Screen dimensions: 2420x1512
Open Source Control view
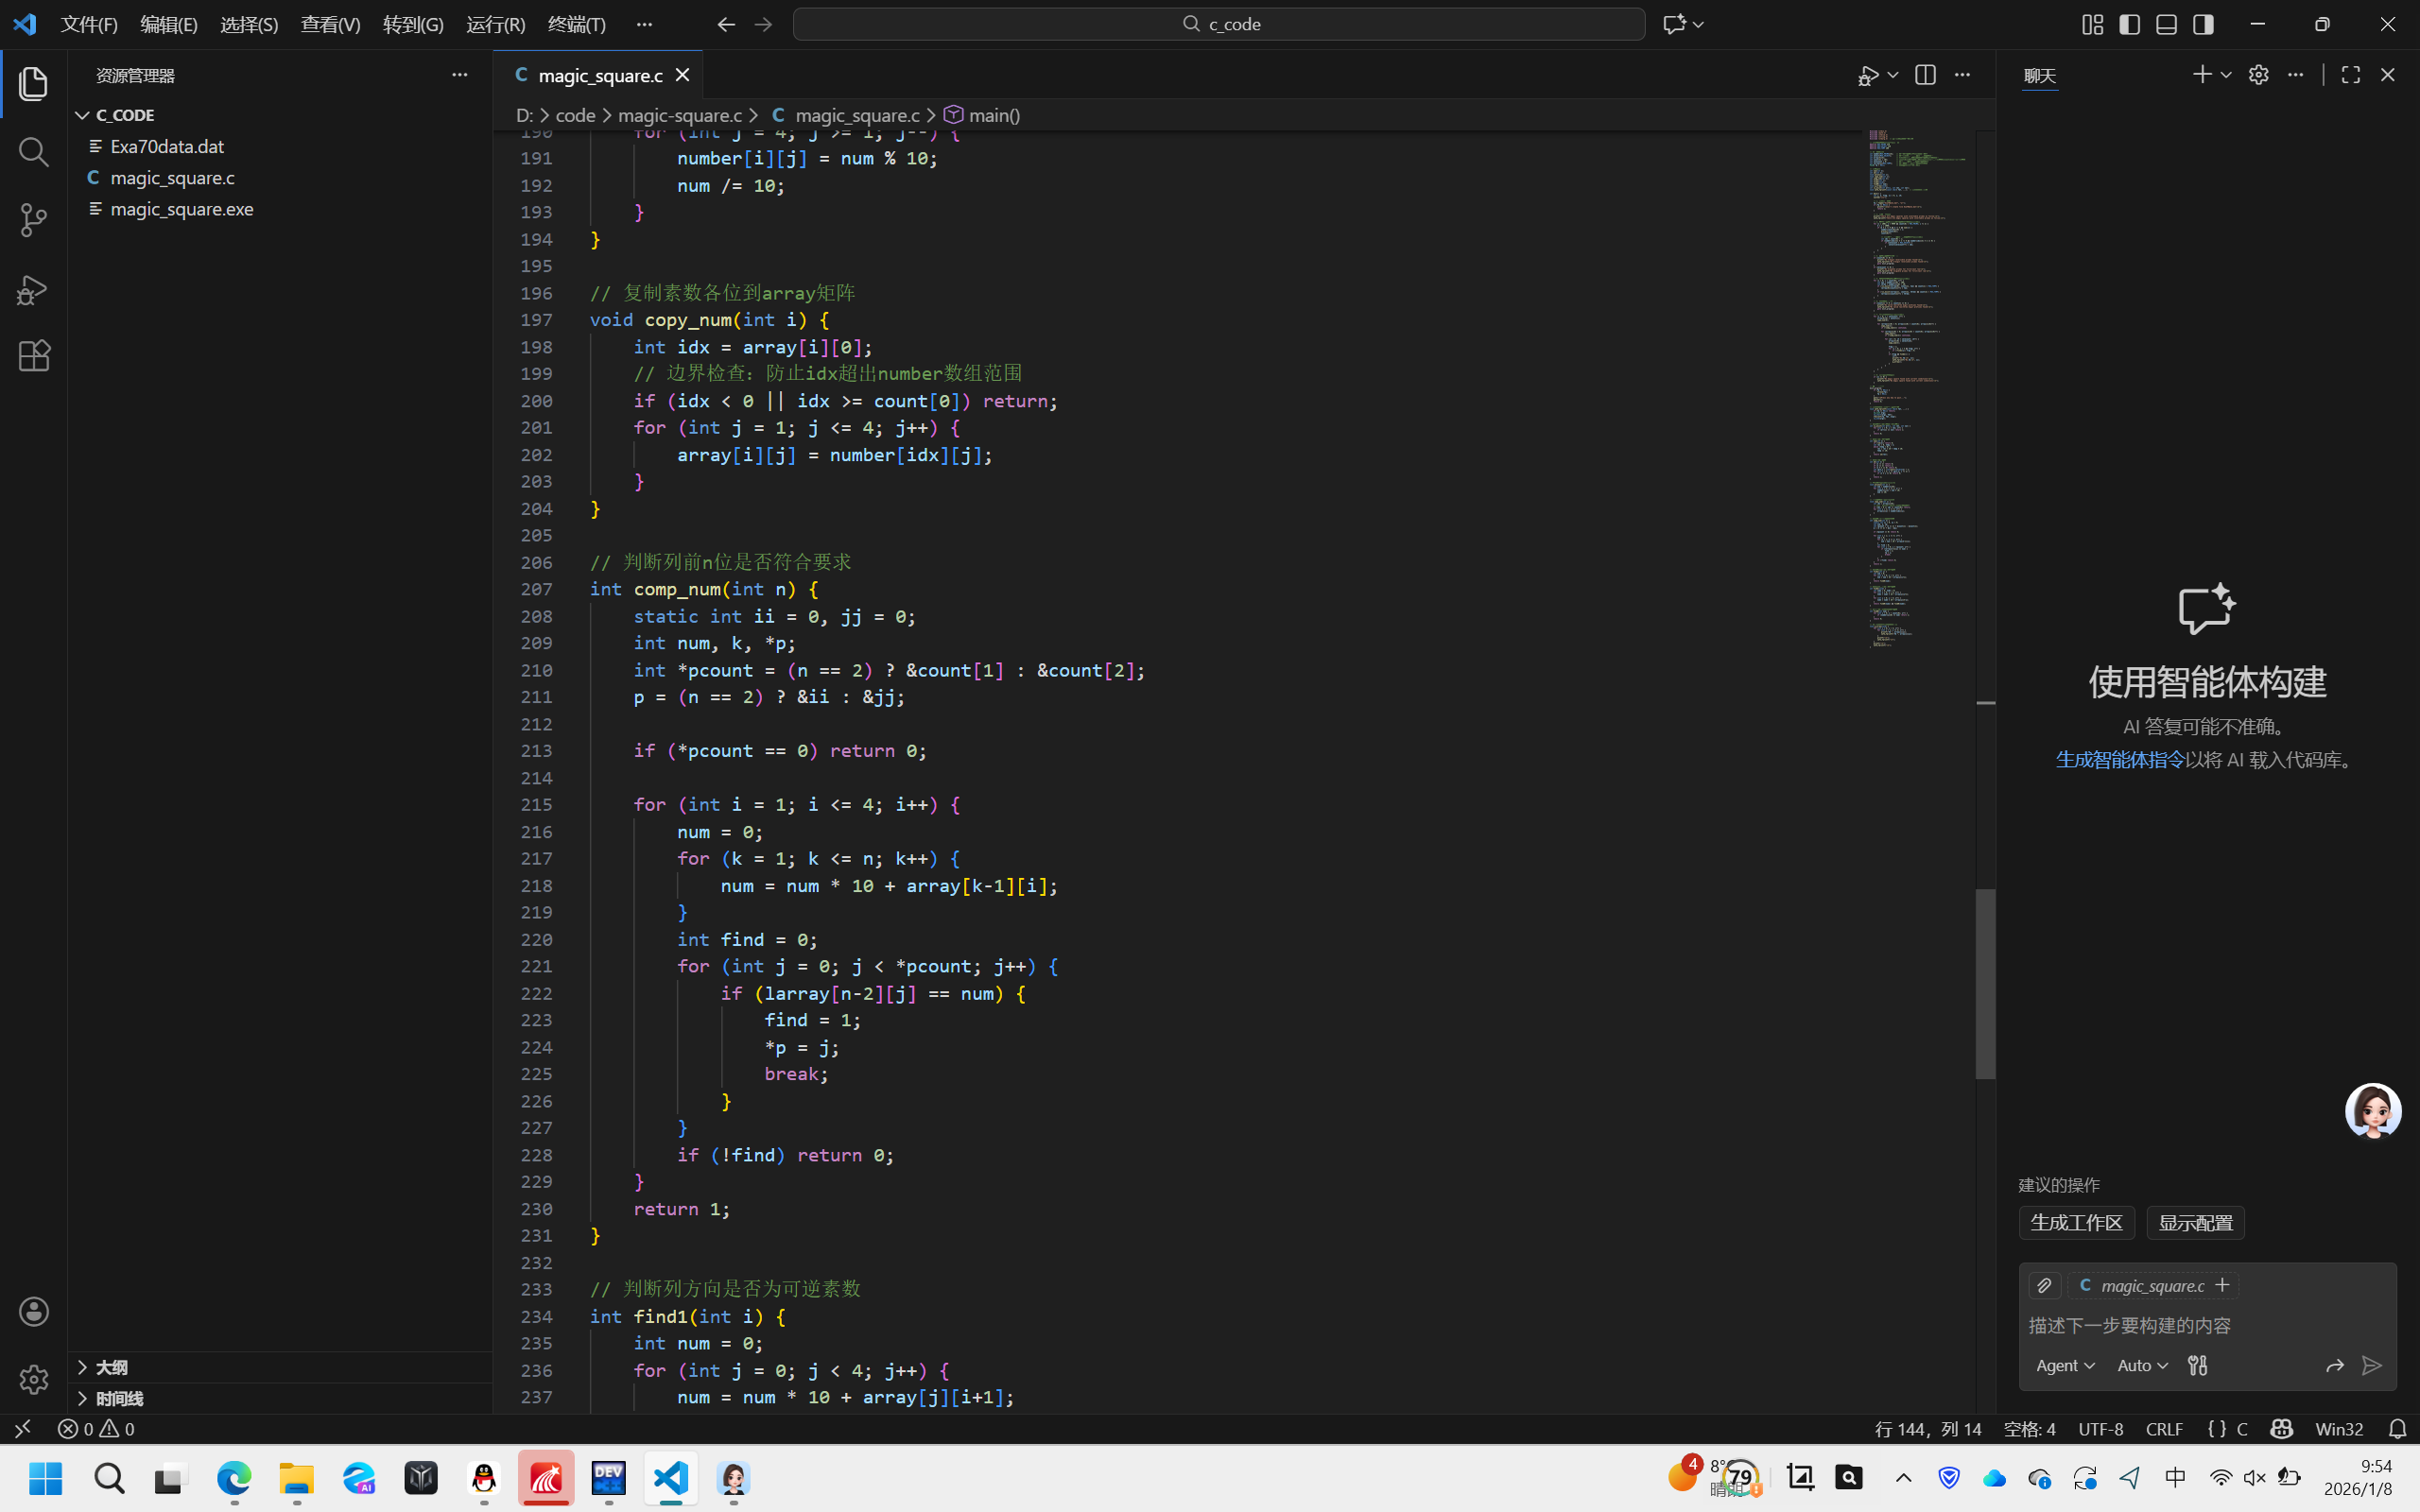[33, 220]
